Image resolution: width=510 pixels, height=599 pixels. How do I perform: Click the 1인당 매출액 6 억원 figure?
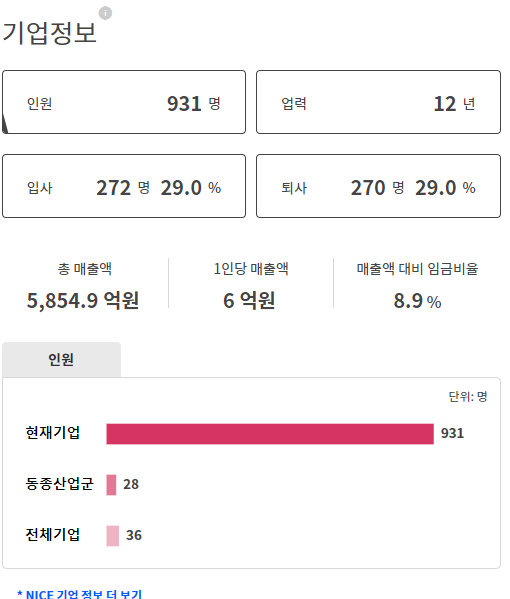pyautogui.click(x=249, y=300)
